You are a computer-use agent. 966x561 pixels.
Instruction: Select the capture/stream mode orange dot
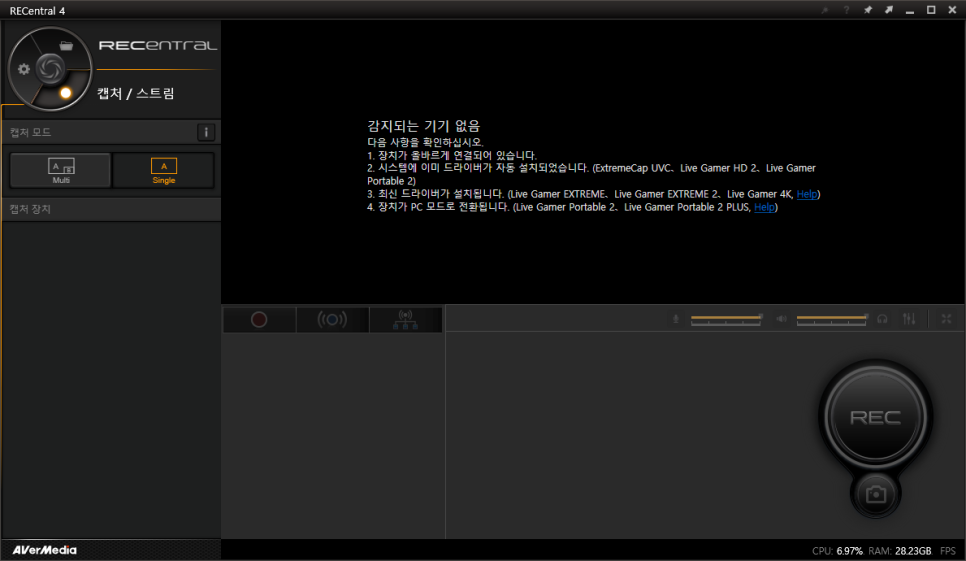65,93
